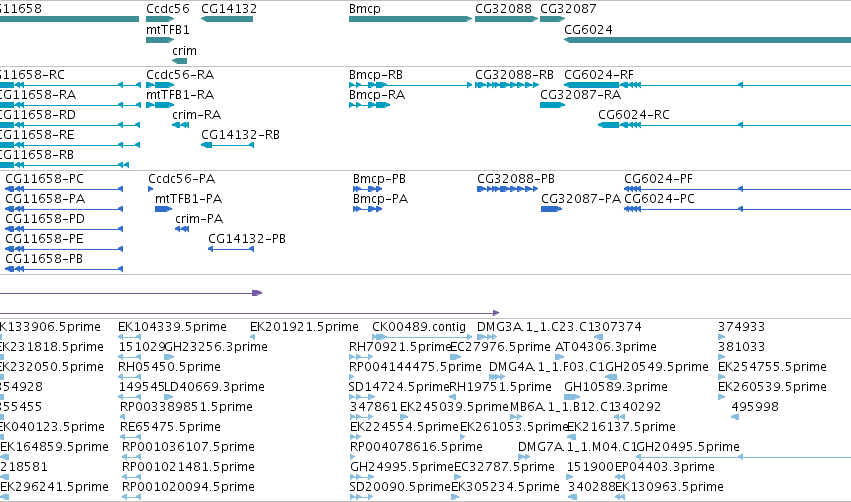Open the CG14132 gene label
The image size is (851, 502).
[x=229, y=9]
